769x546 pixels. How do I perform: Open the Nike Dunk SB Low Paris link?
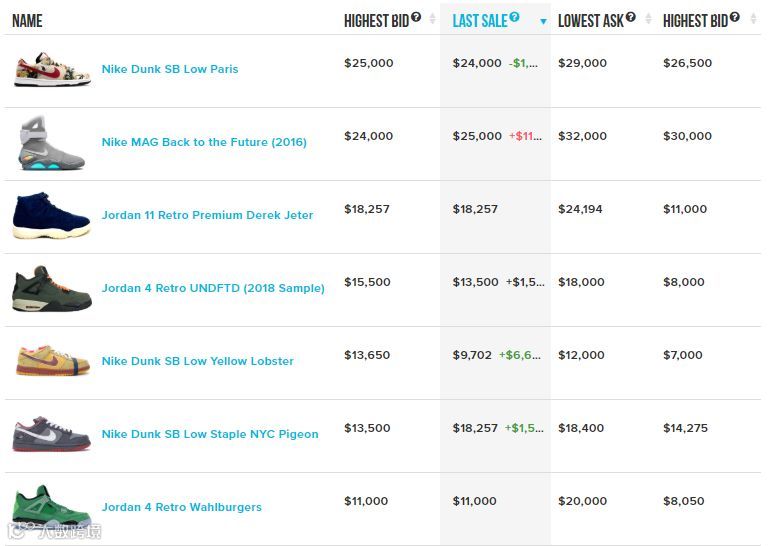point(170,69)
